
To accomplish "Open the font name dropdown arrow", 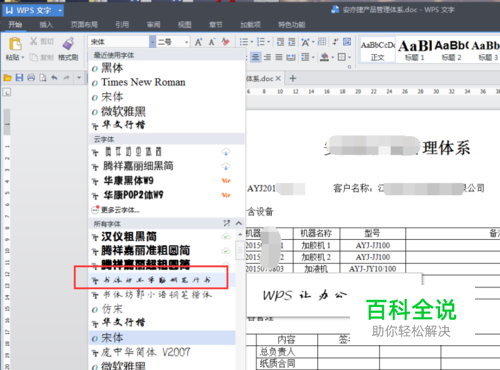I will tap(152, 42).
